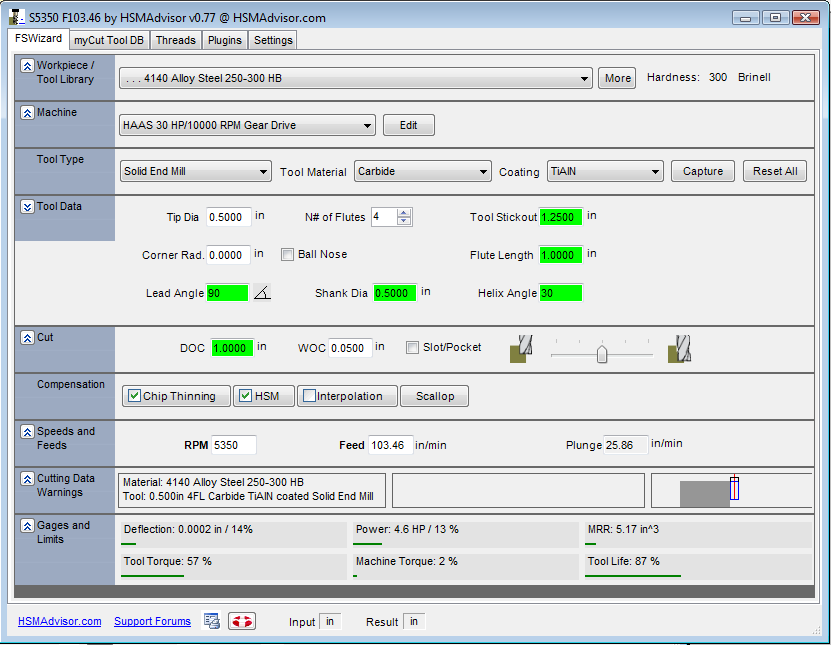
Task: Click the lead angle triangle icon
Action: (x=262, y=293)
